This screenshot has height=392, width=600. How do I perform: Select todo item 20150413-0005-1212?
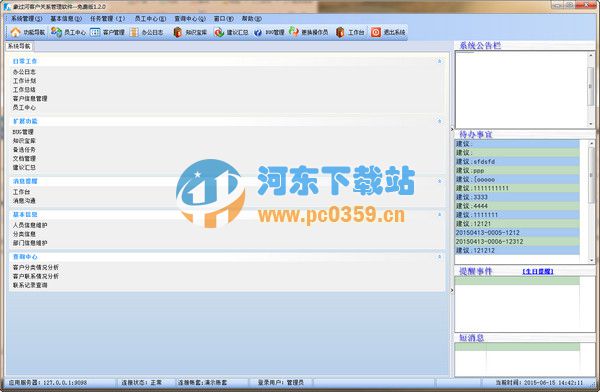tap(517, 233)
